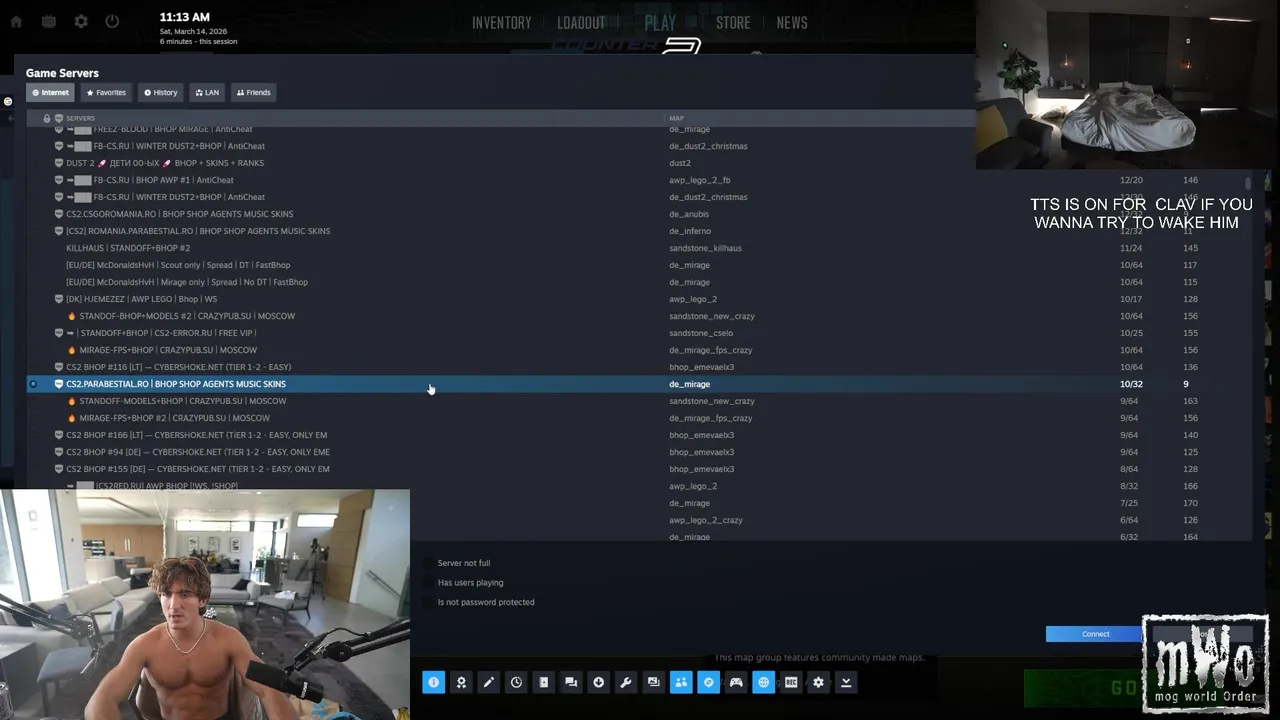Open the LAN servers tab
The height and width of the screenshot is (720, 1280).
[207, 92]
